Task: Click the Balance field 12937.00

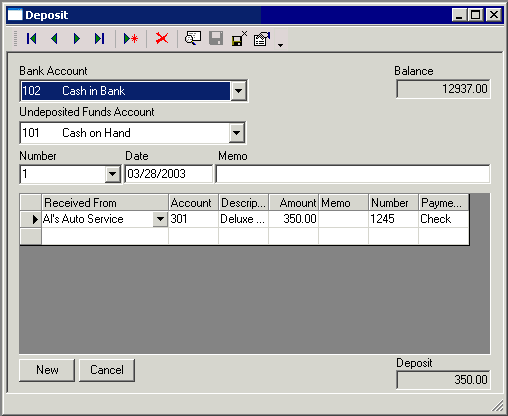Action: 443,89
